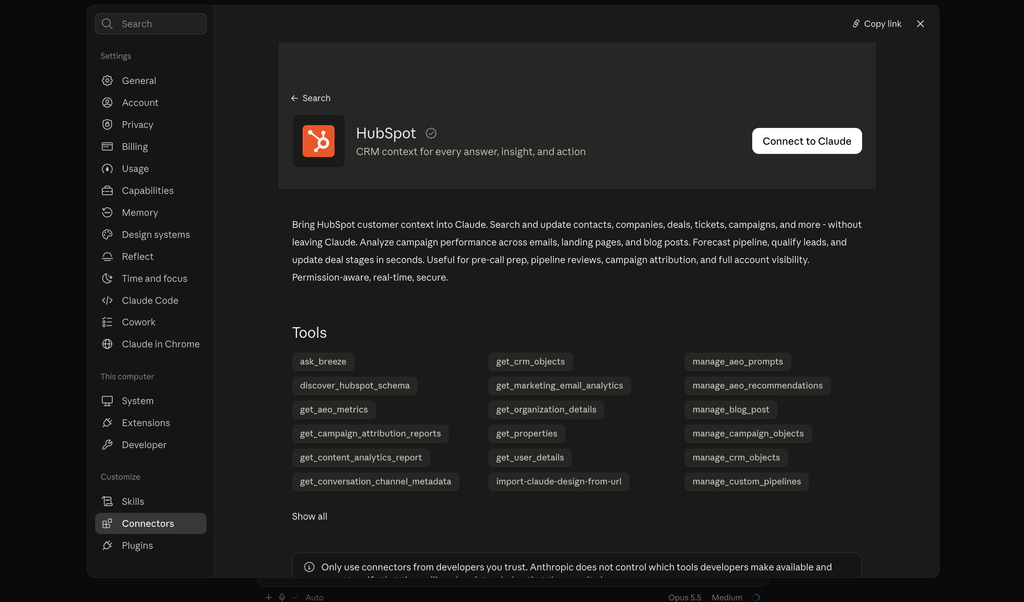Click the Claude in Chrome globe icon
The width and height of the screenshot is (1024, 602).
107,344
